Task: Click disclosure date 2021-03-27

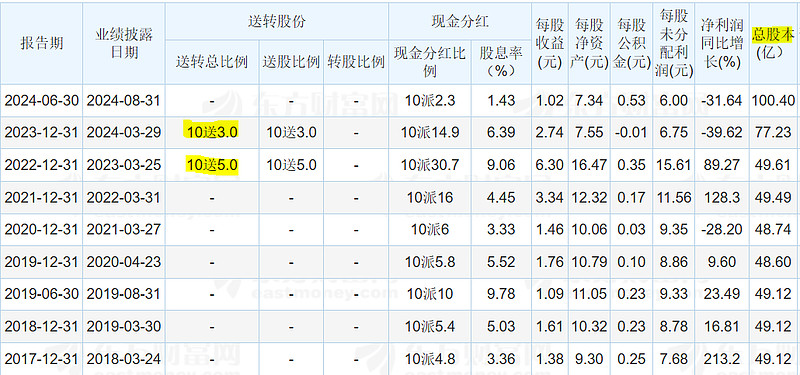Action: 124,230
